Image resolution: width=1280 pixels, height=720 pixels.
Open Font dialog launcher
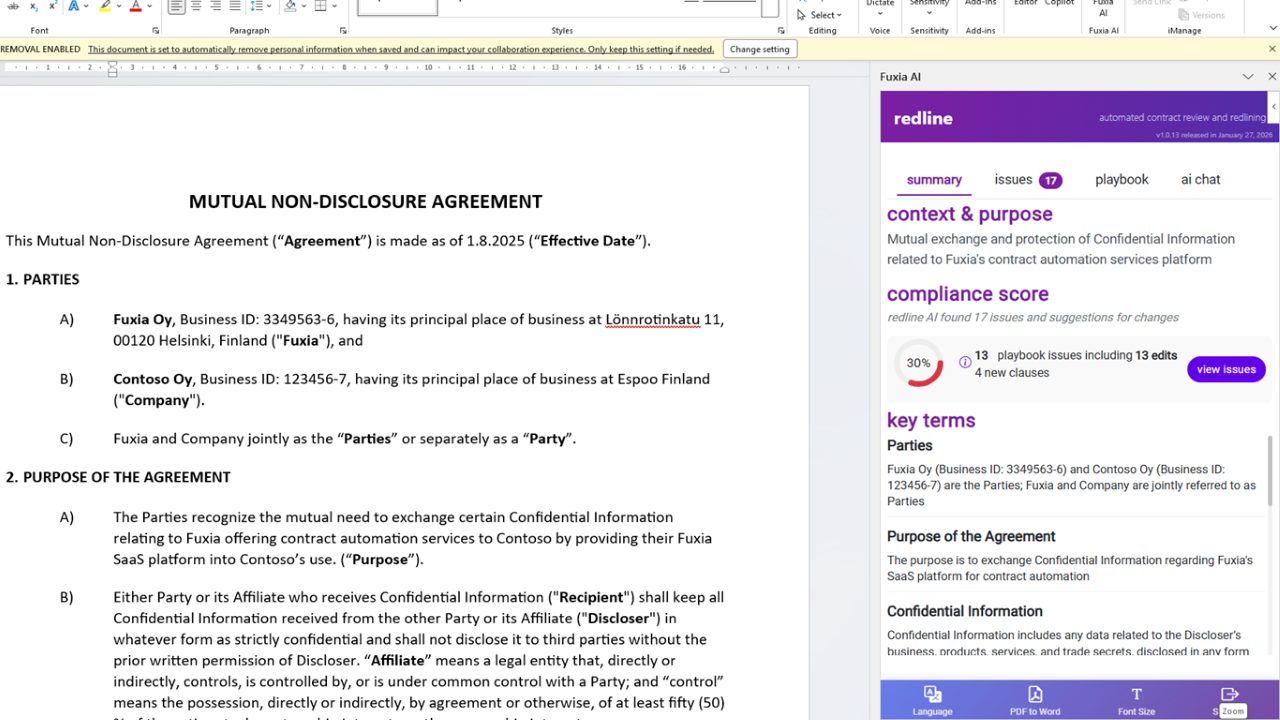coord(156,31)
